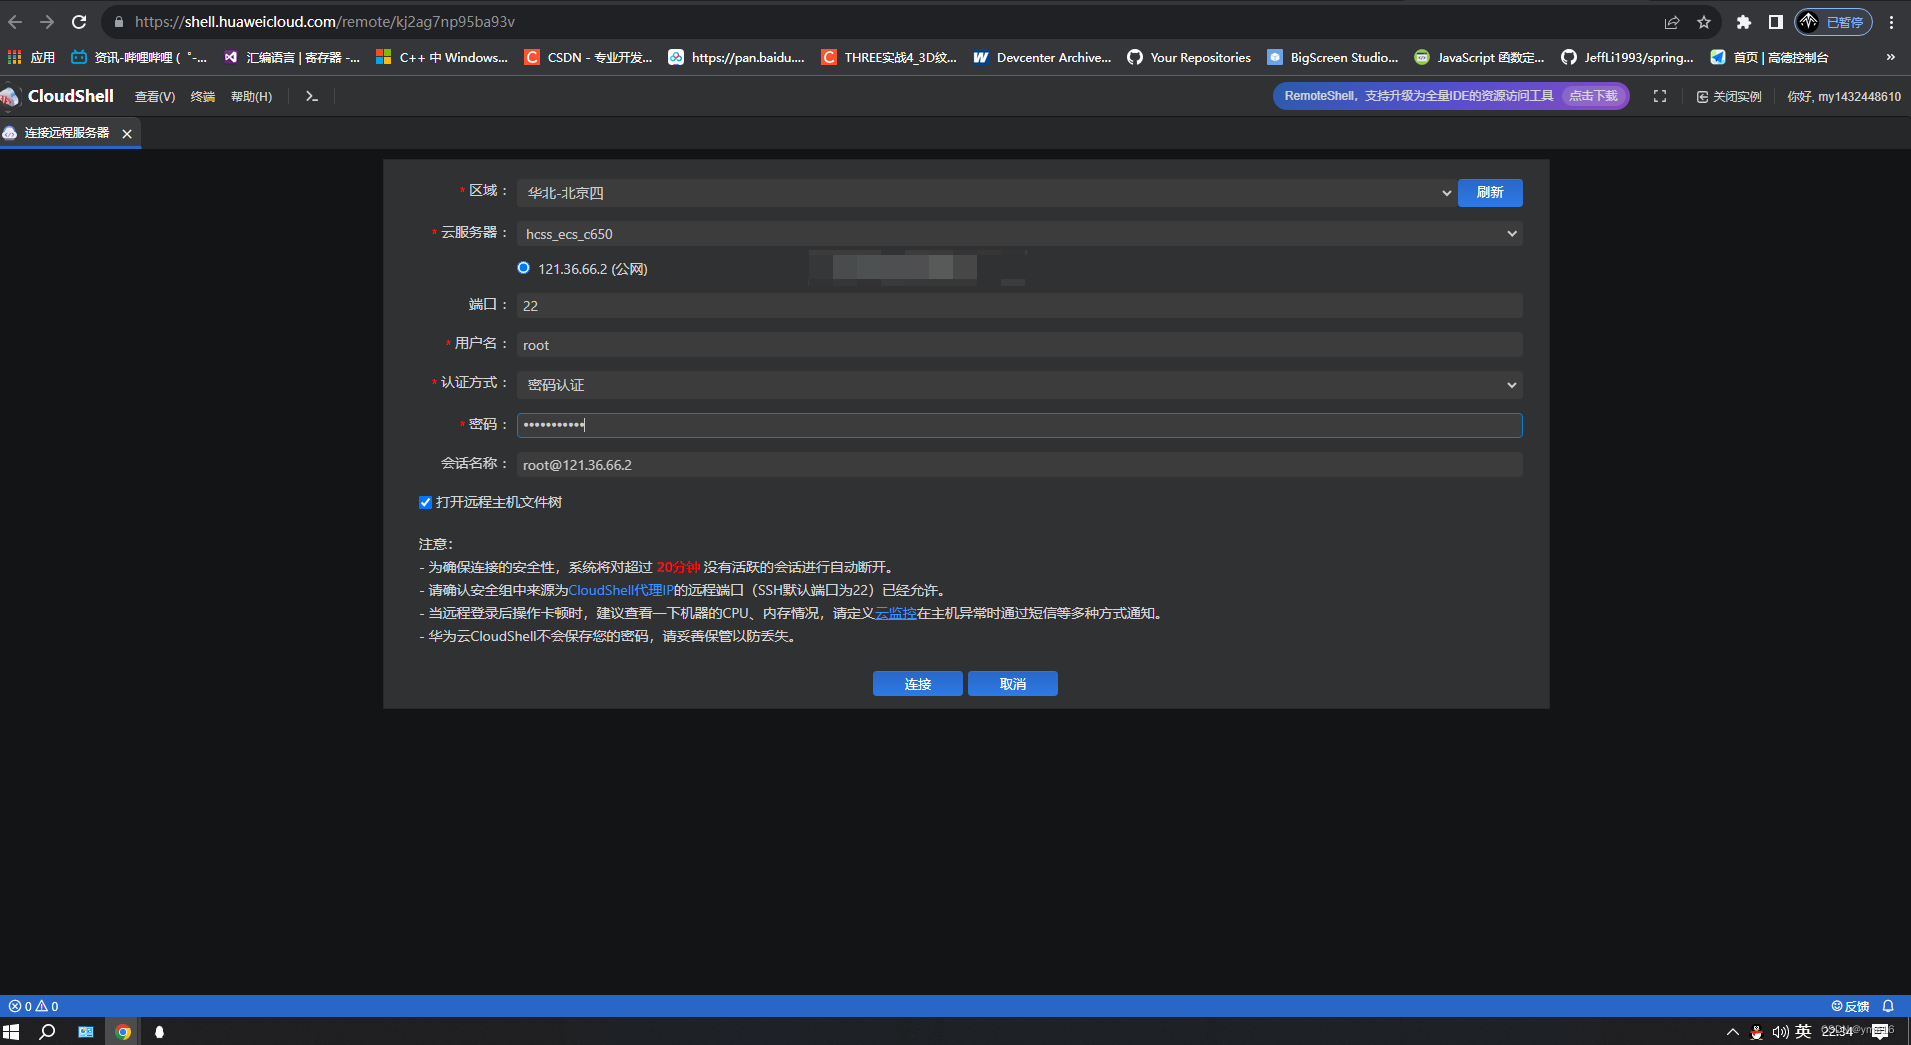Click the 刷新 refresh button
This screenshot has width=1911, height=1045.
pos(1490,193)
